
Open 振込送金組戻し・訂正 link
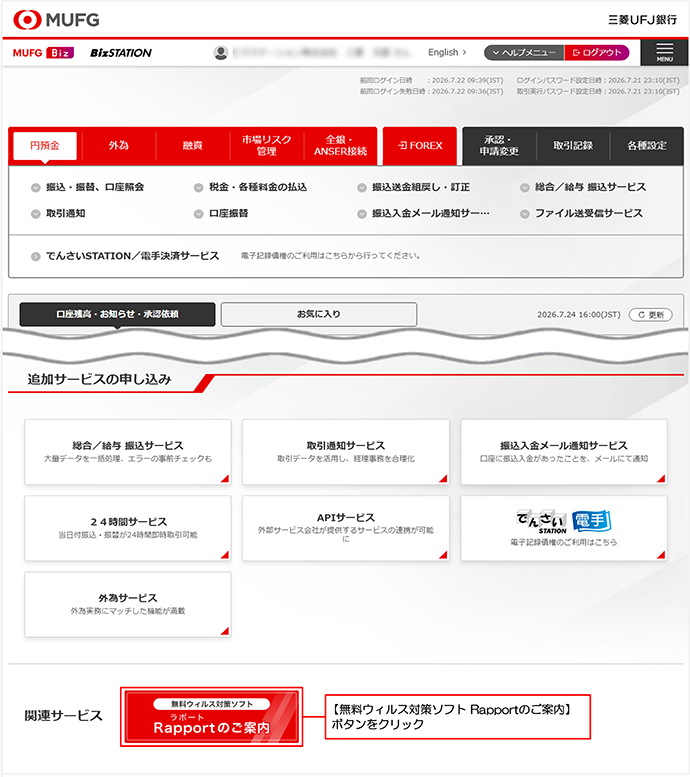tap(421, 187)
